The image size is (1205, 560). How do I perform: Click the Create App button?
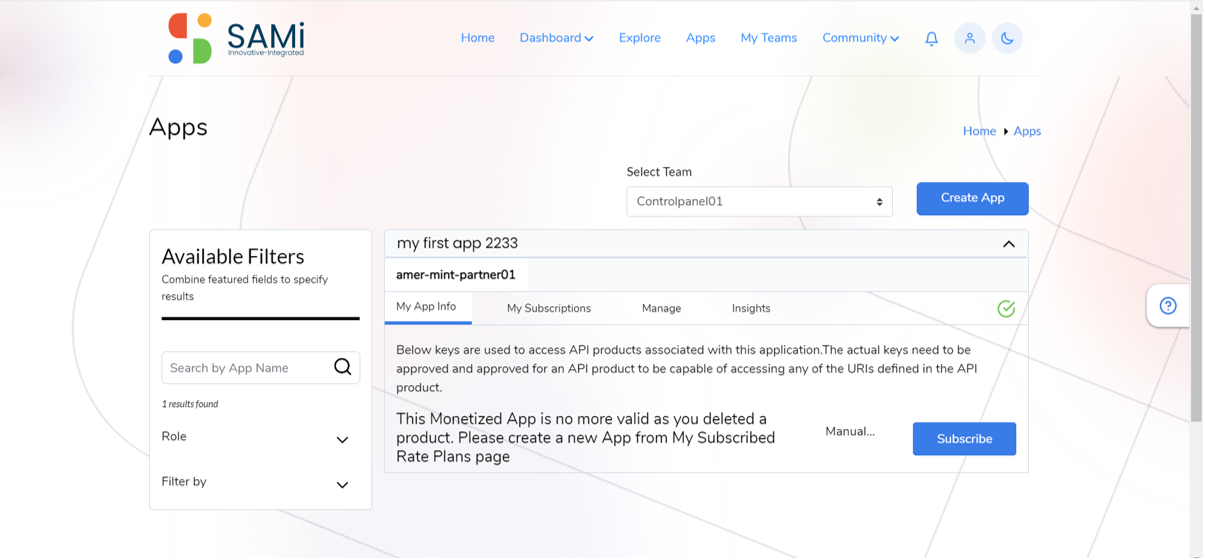[x=972, y=198]
